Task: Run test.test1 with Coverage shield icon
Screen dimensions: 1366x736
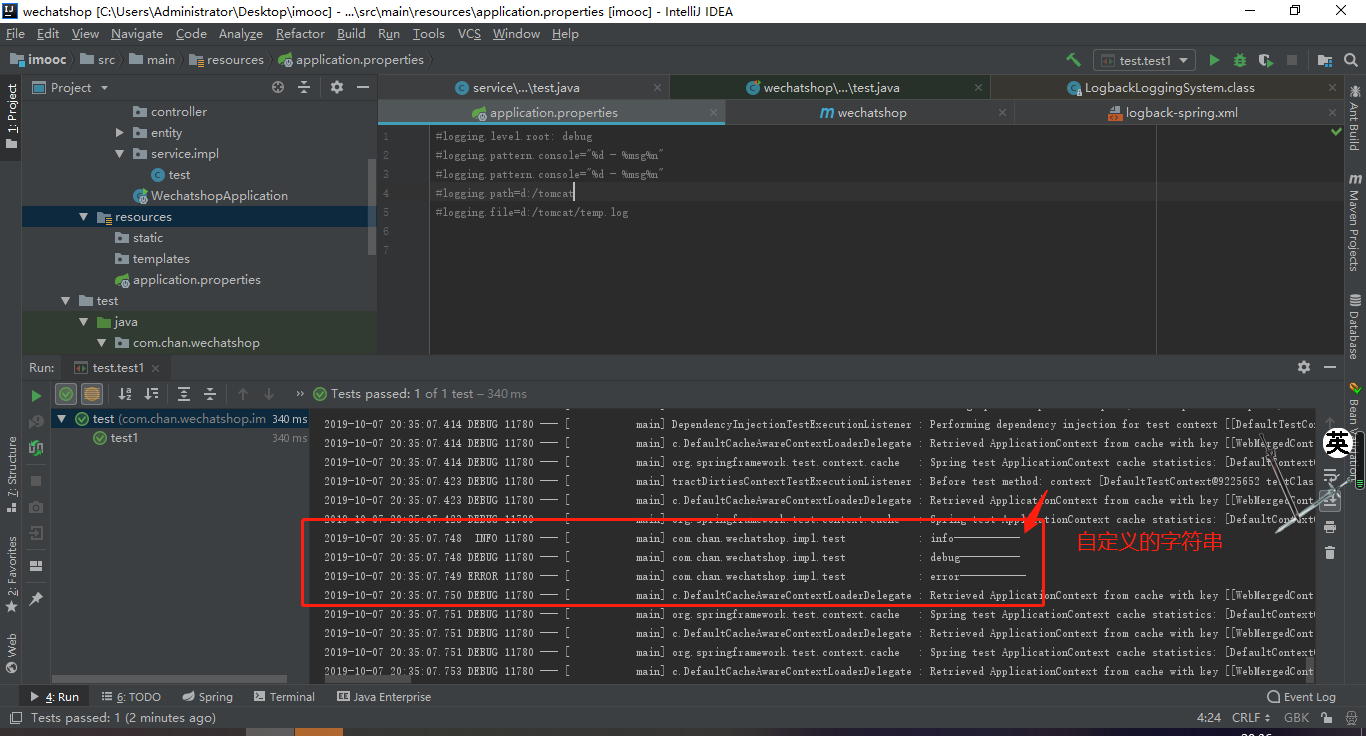Action: tap(1264, 60)
